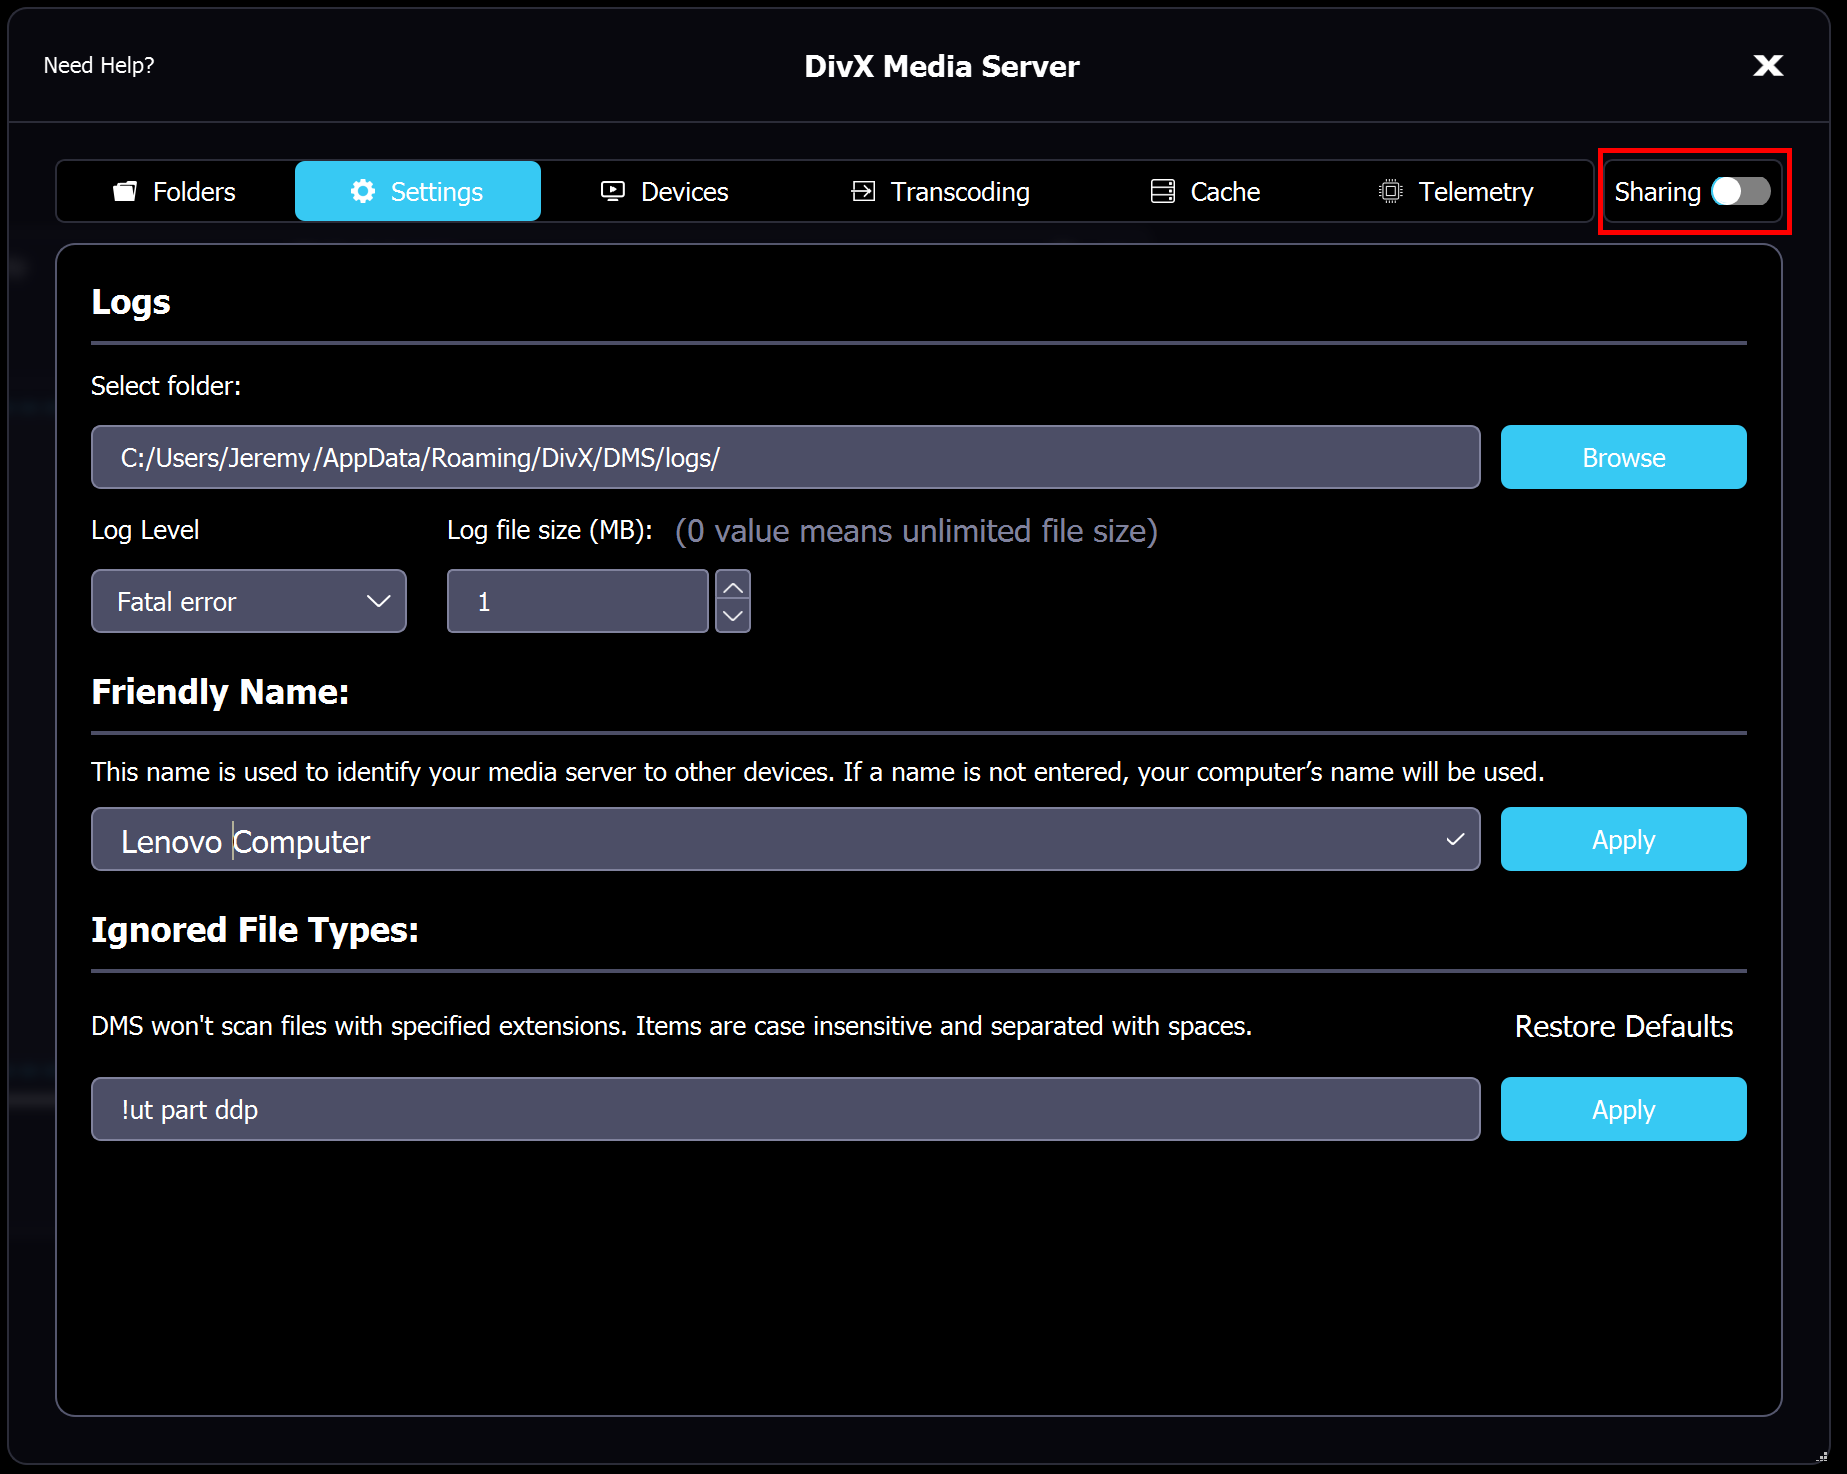Close the DivX Media Server window
Screen dimensions: 1847x1474
coord(1768,65)
